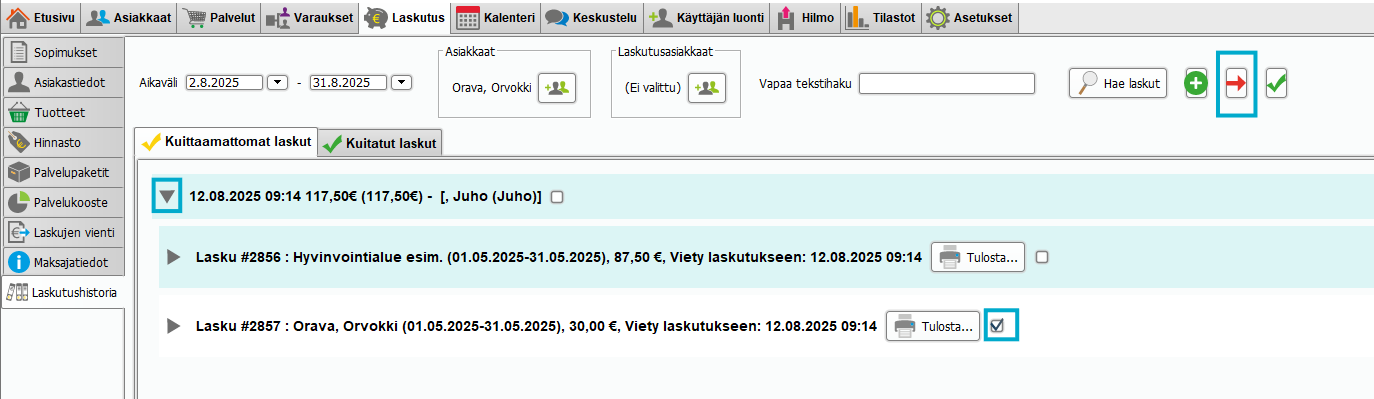Open the end date dropdown for 31.8.2025
The image size is (1374, 399).
pos(401,82)
